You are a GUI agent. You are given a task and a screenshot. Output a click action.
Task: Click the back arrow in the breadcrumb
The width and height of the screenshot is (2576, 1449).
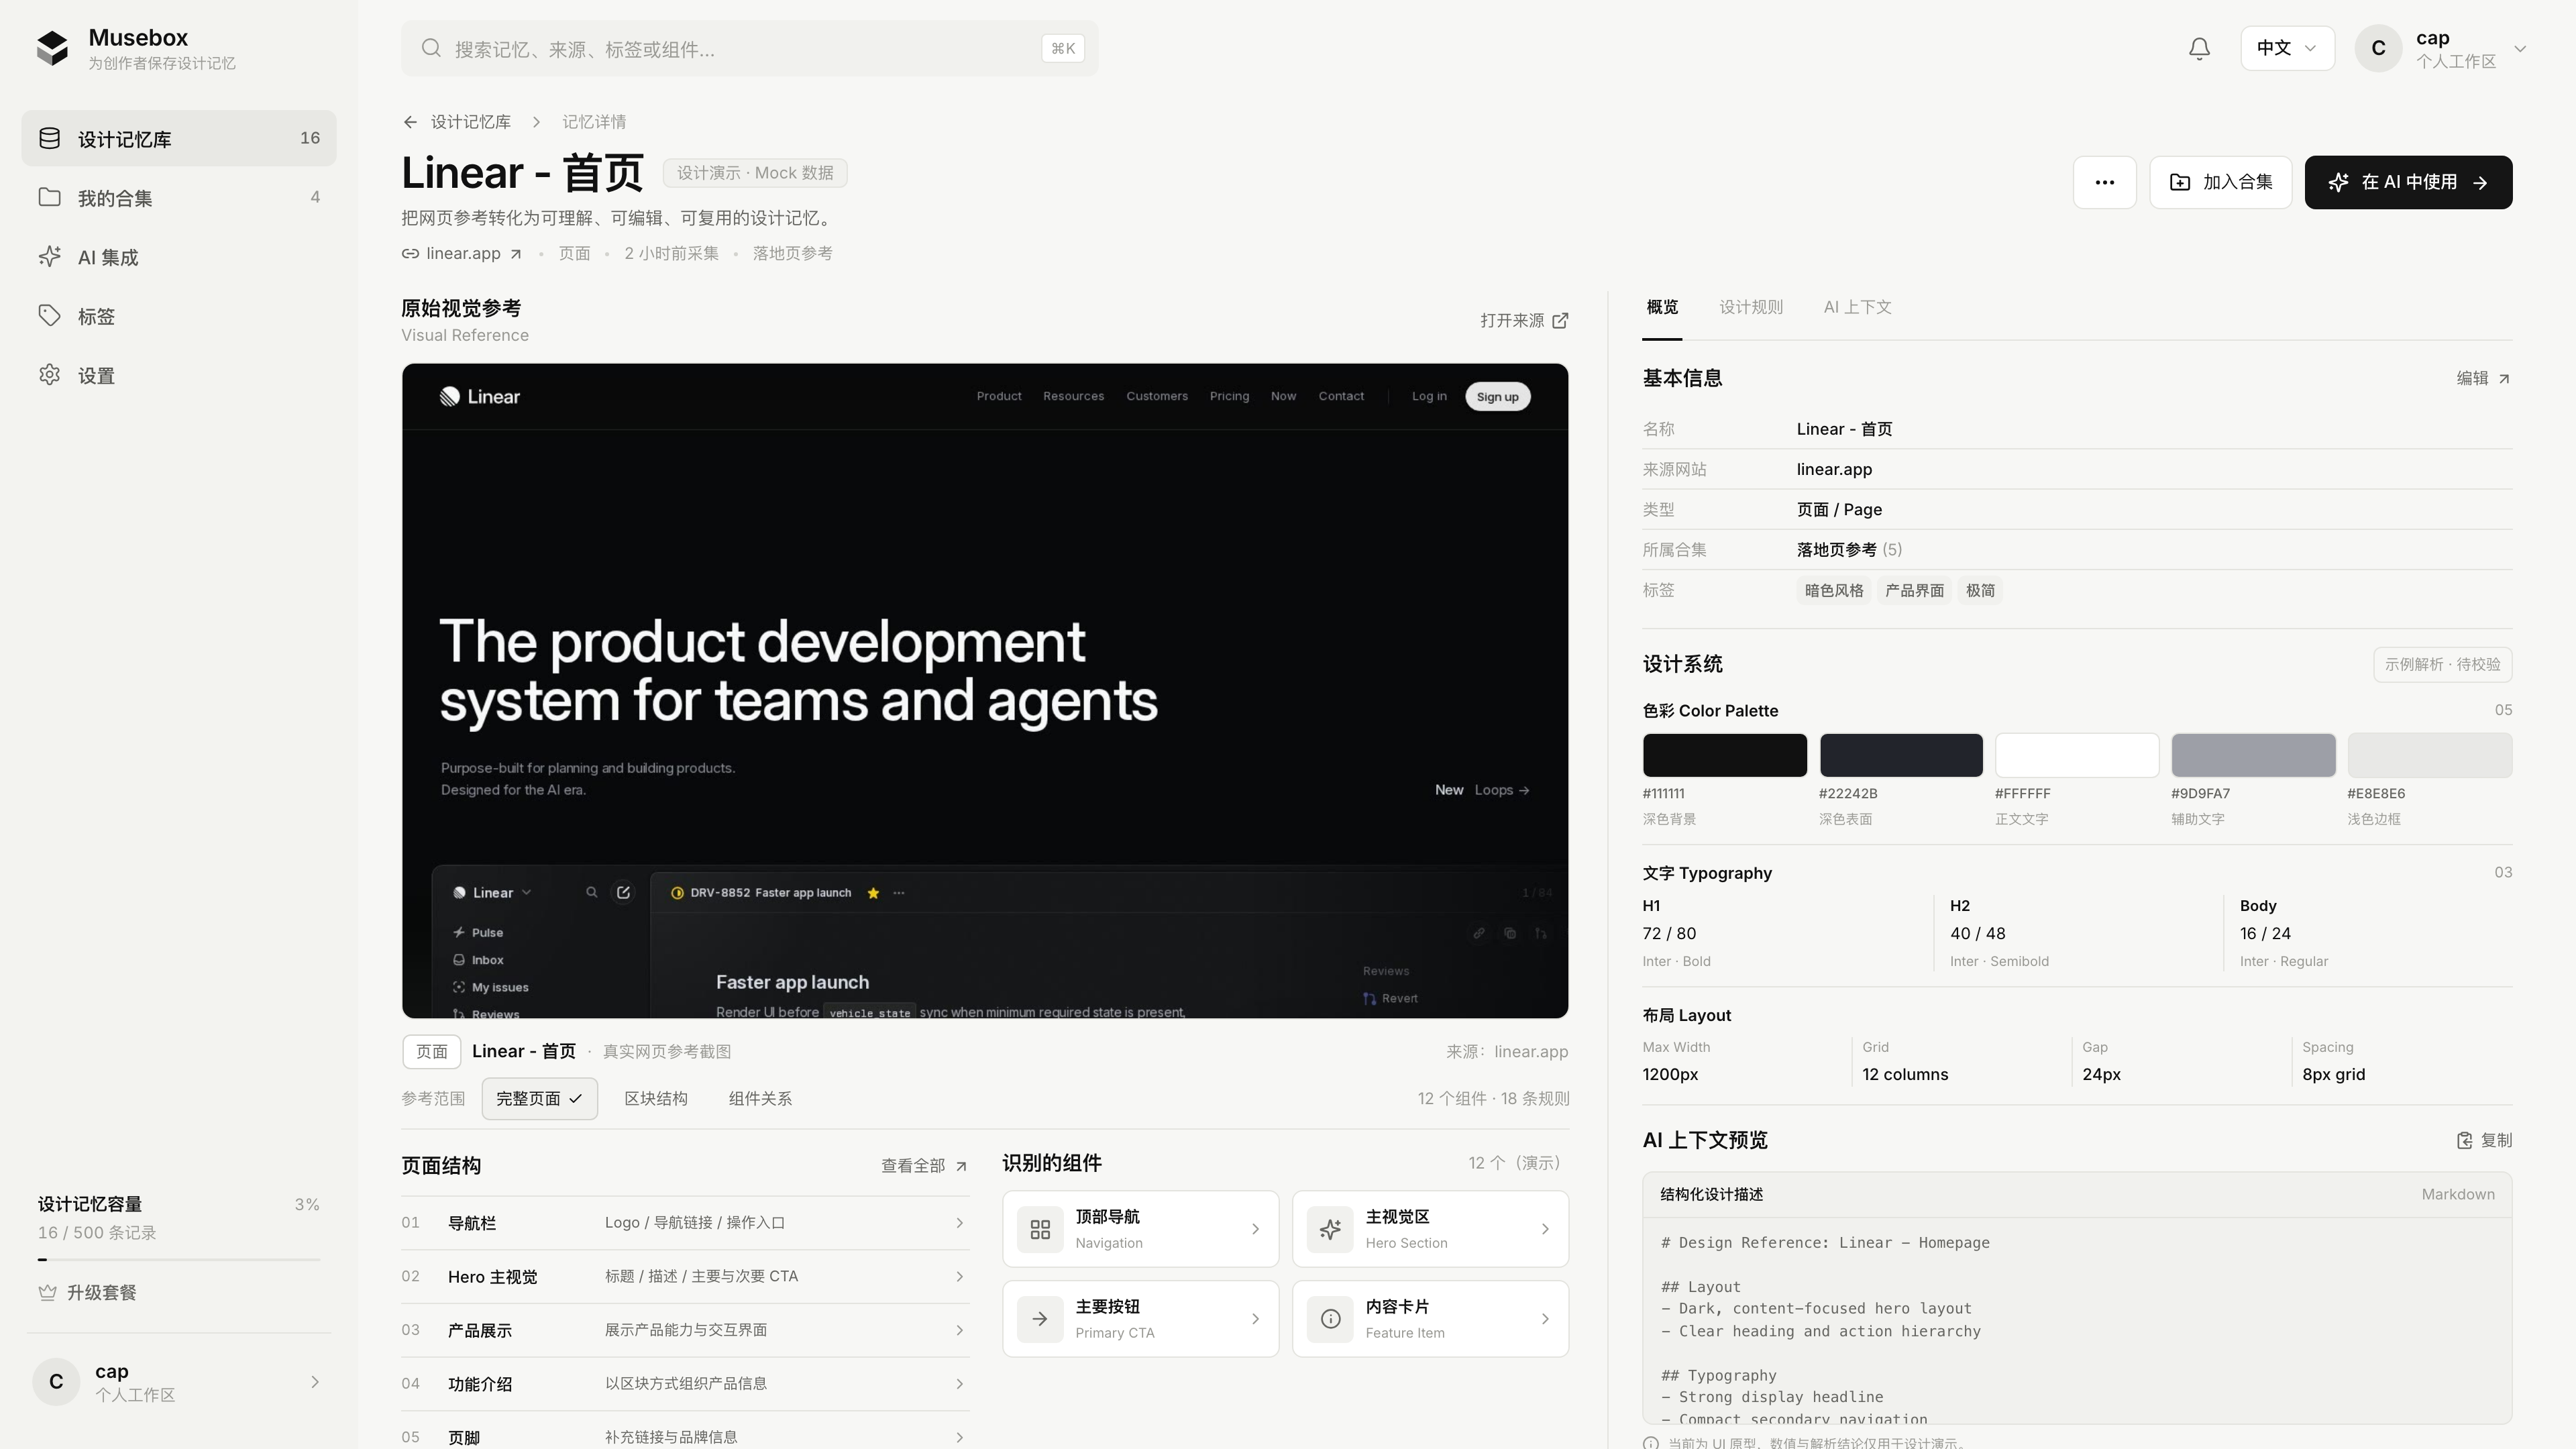410,122
